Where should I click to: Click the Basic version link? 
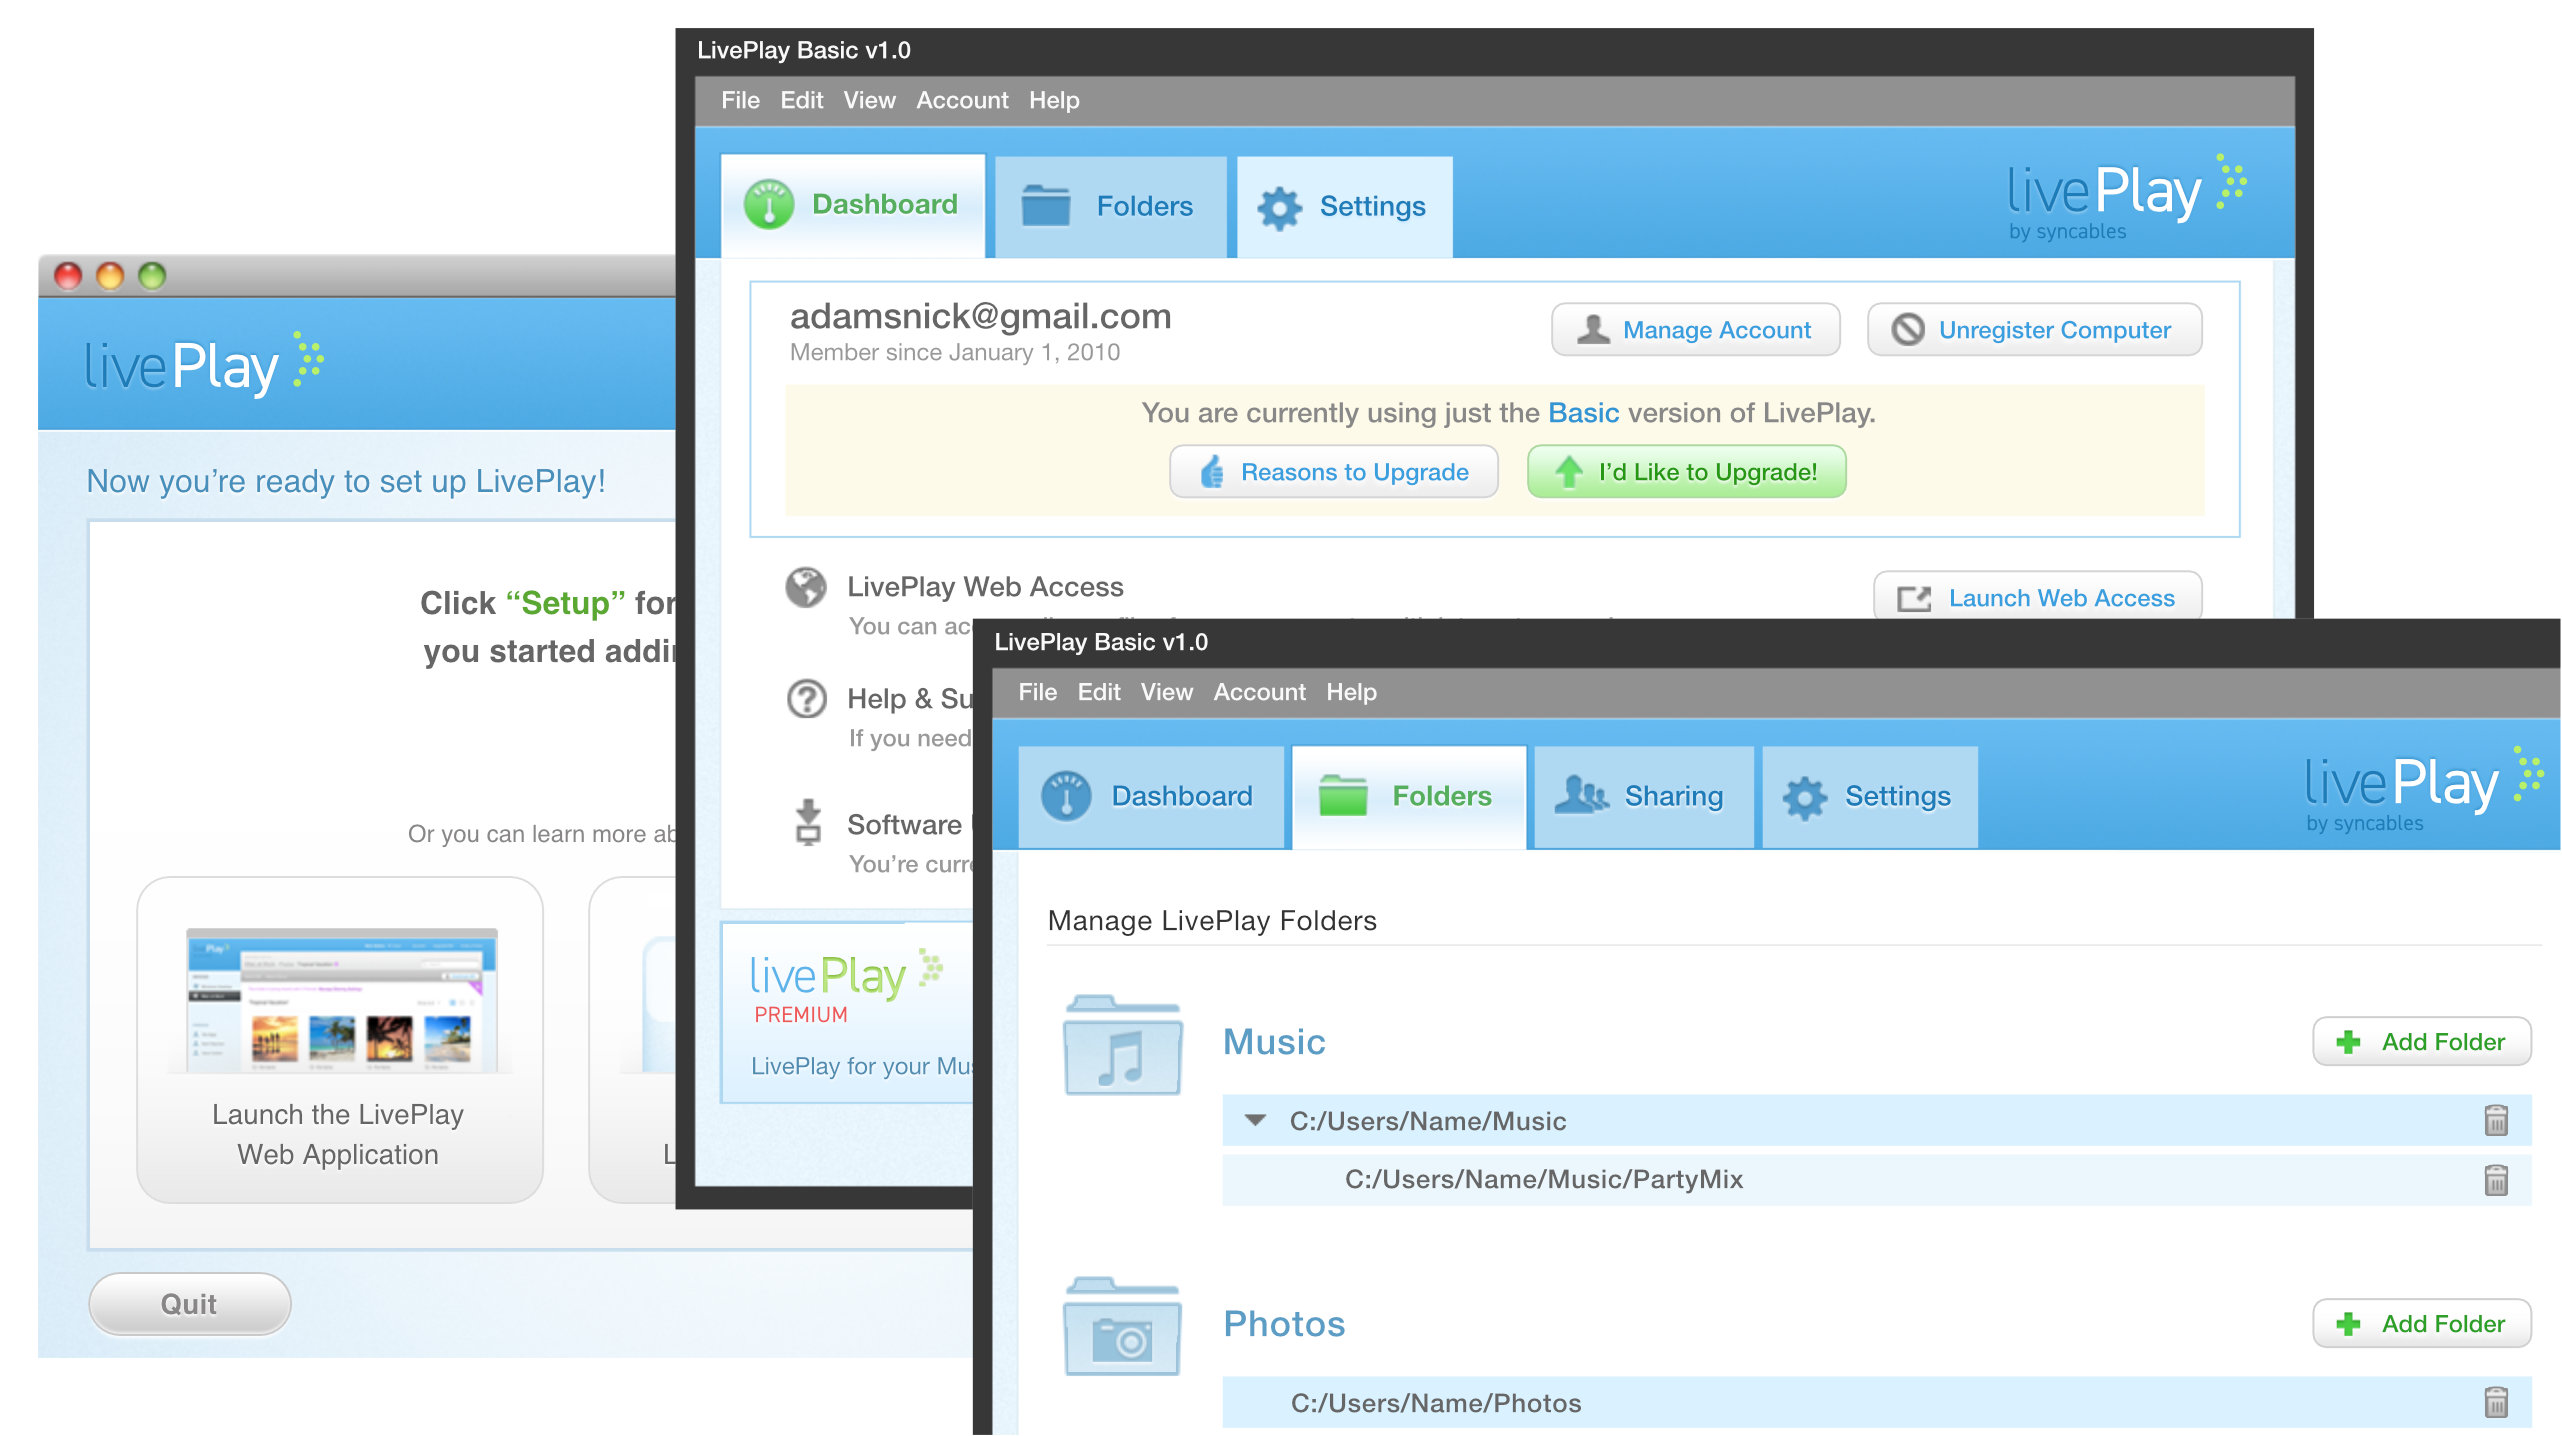(x=1583, y=413)
